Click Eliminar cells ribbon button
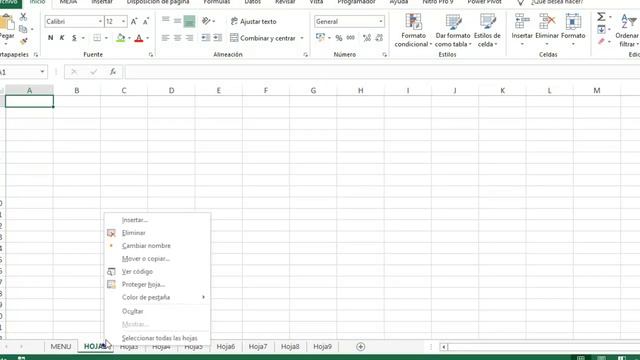Image resolution: width=640 pixels, height=360 pixels. [547, 30]
